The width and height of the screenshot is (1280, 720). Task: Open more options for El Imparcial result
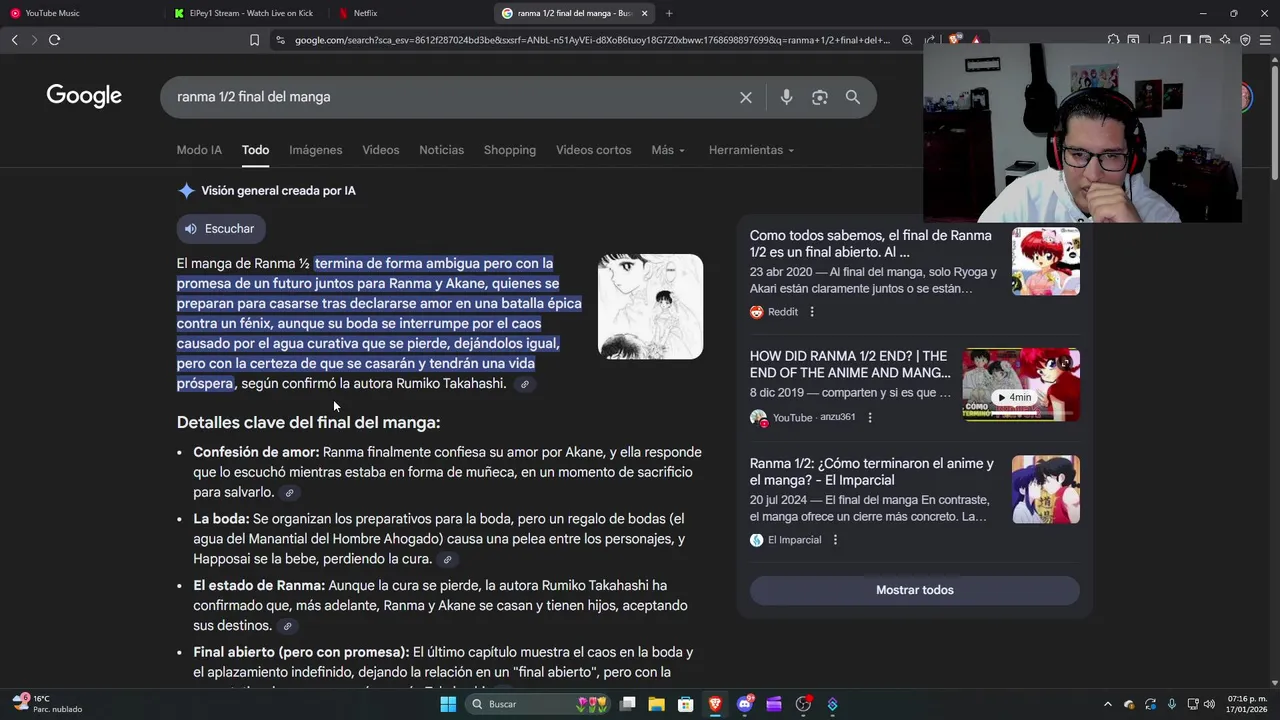(x=835, y=540)
